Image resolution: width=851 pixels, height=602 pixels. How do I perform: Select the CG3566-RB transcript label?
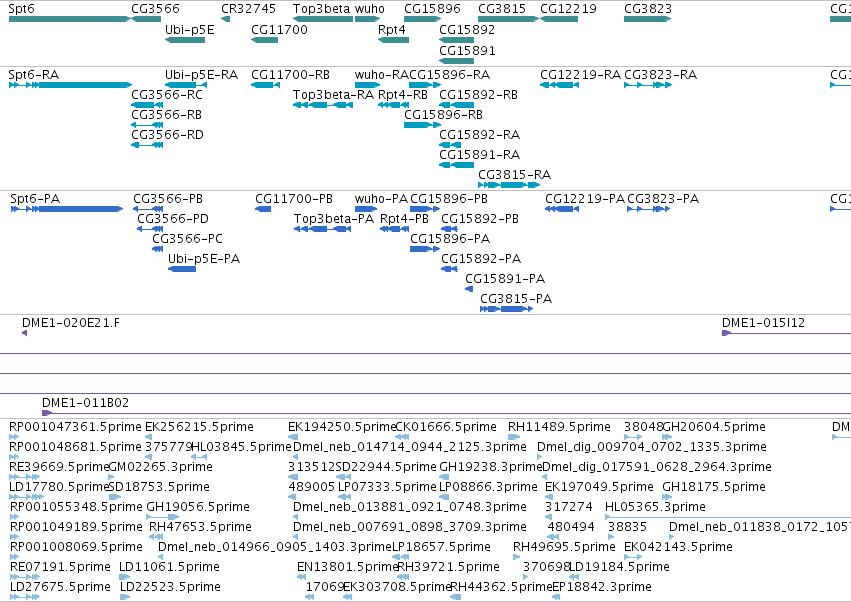[x=167, y=115]
